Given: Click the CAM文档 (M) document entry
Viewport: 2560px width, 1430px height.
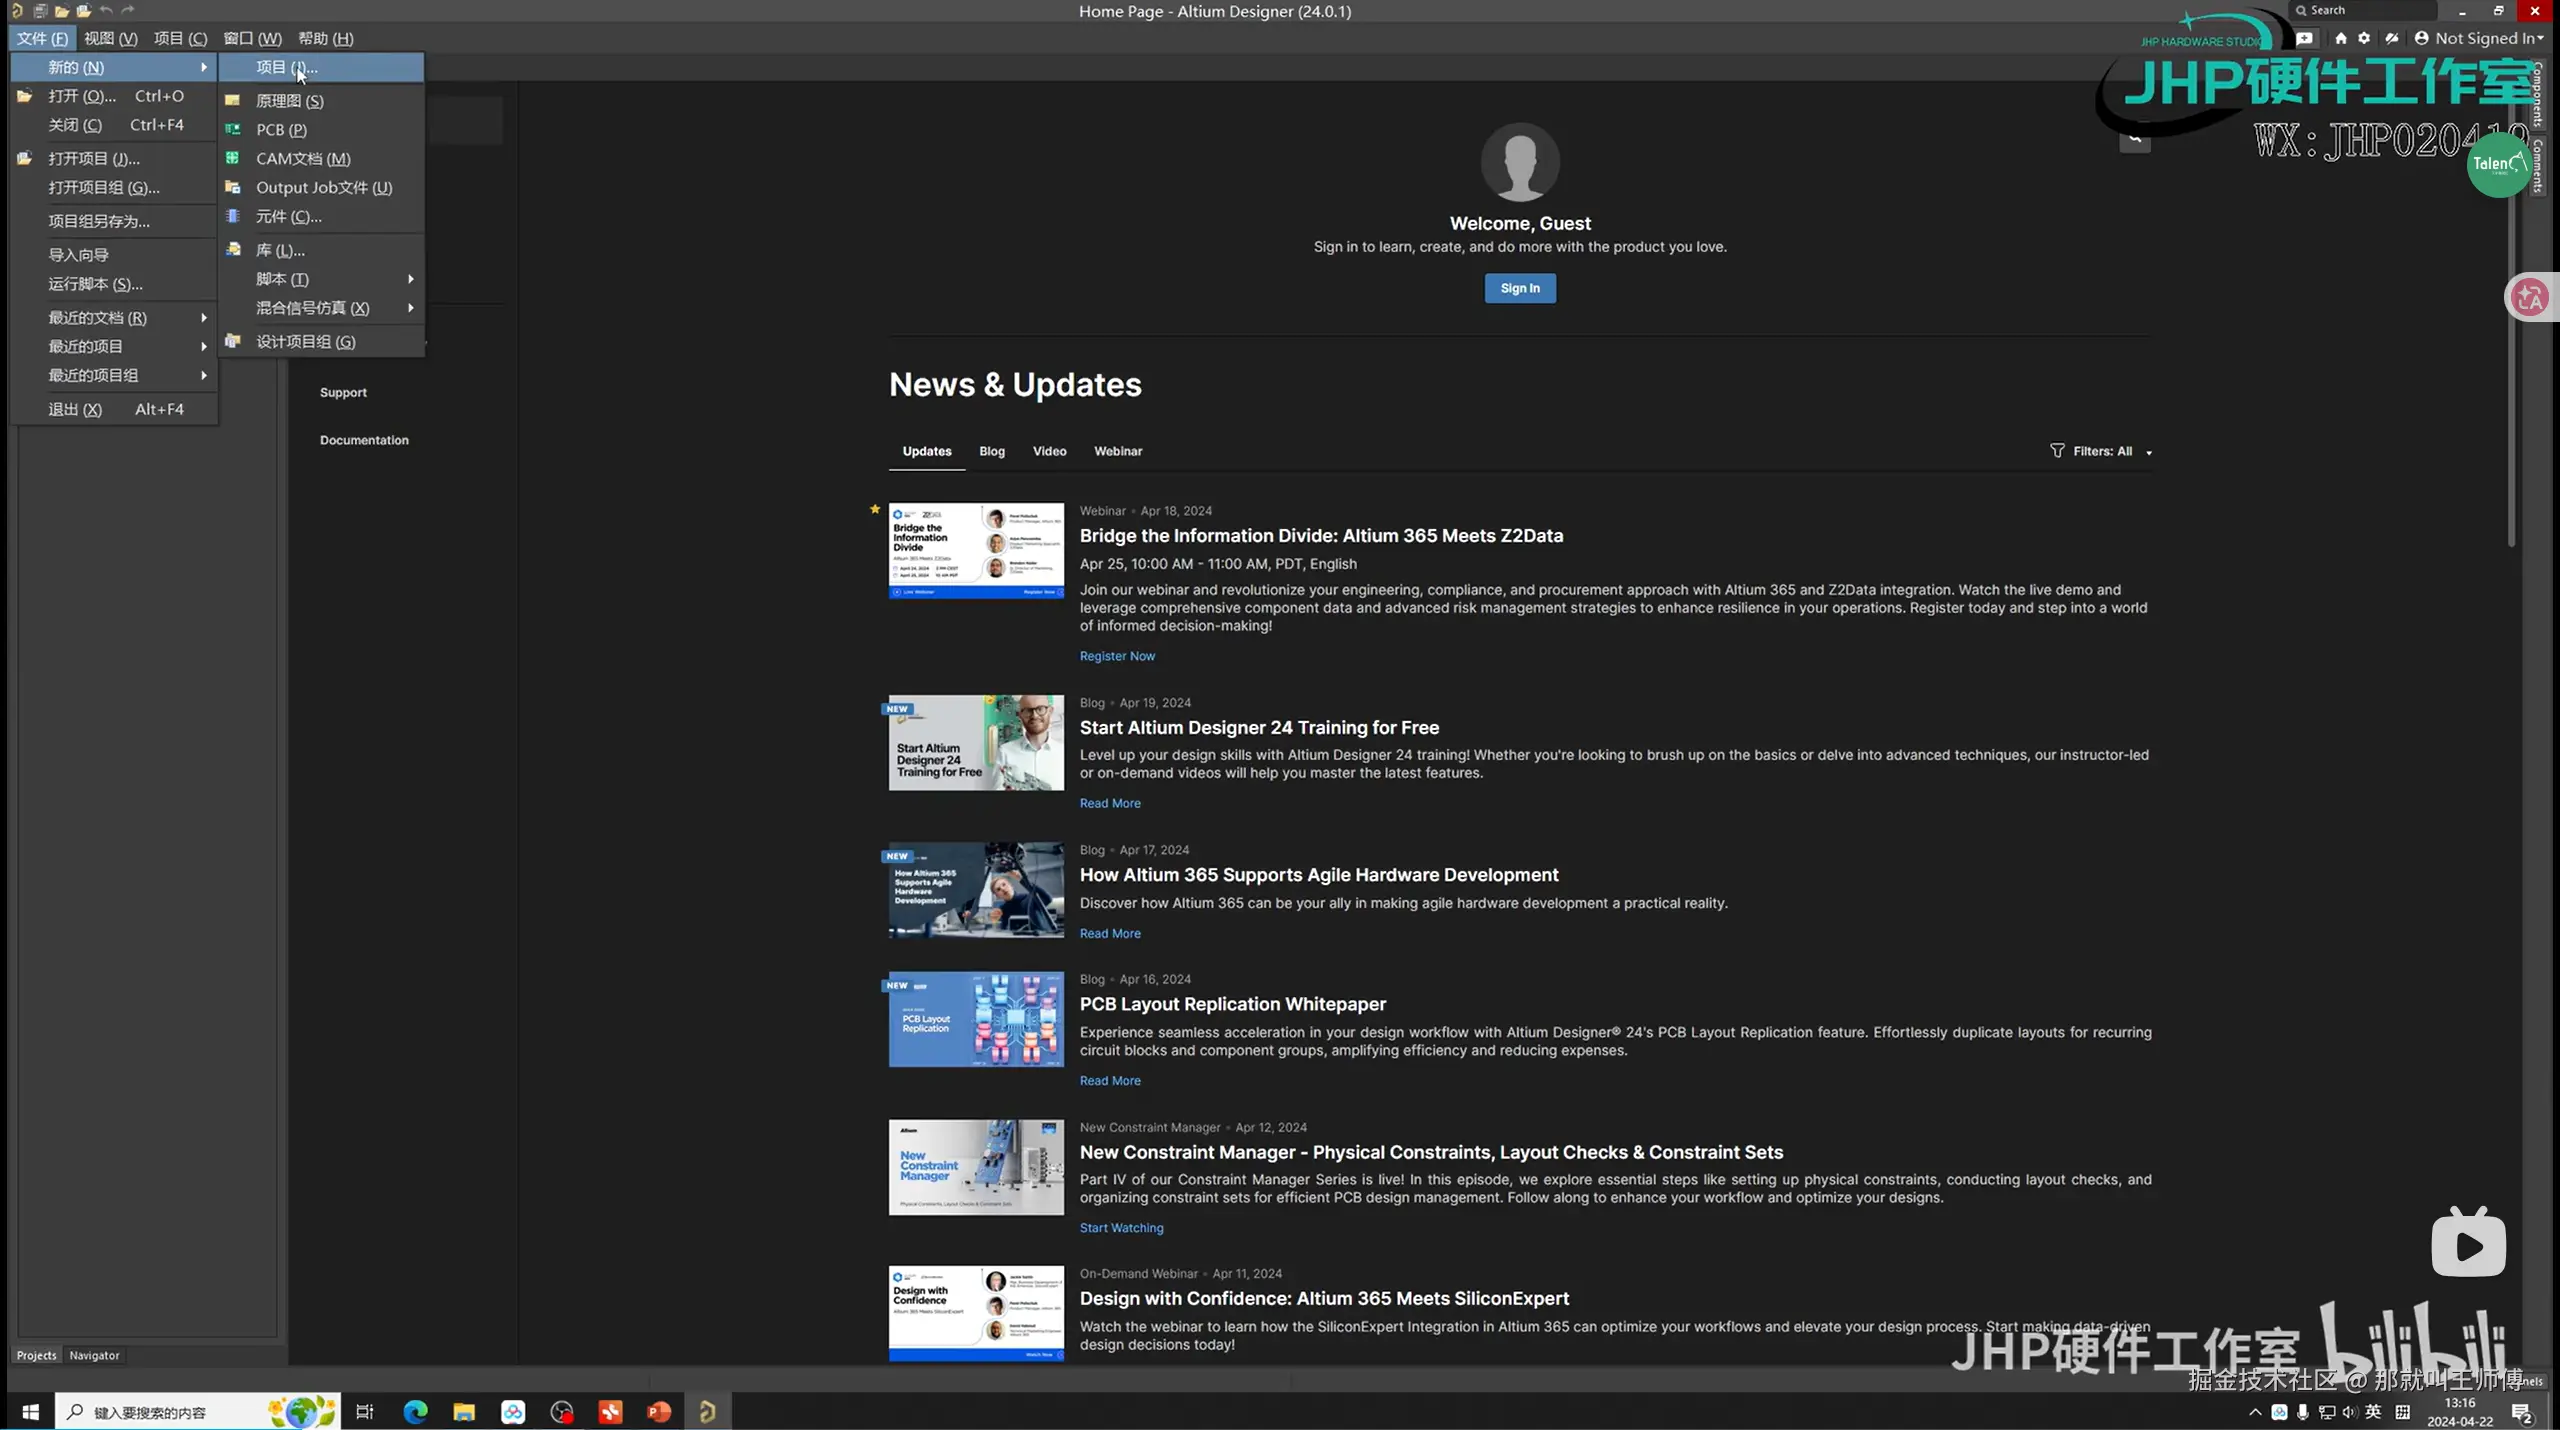Looking at the screenshot, I should [x=321, y=159].
